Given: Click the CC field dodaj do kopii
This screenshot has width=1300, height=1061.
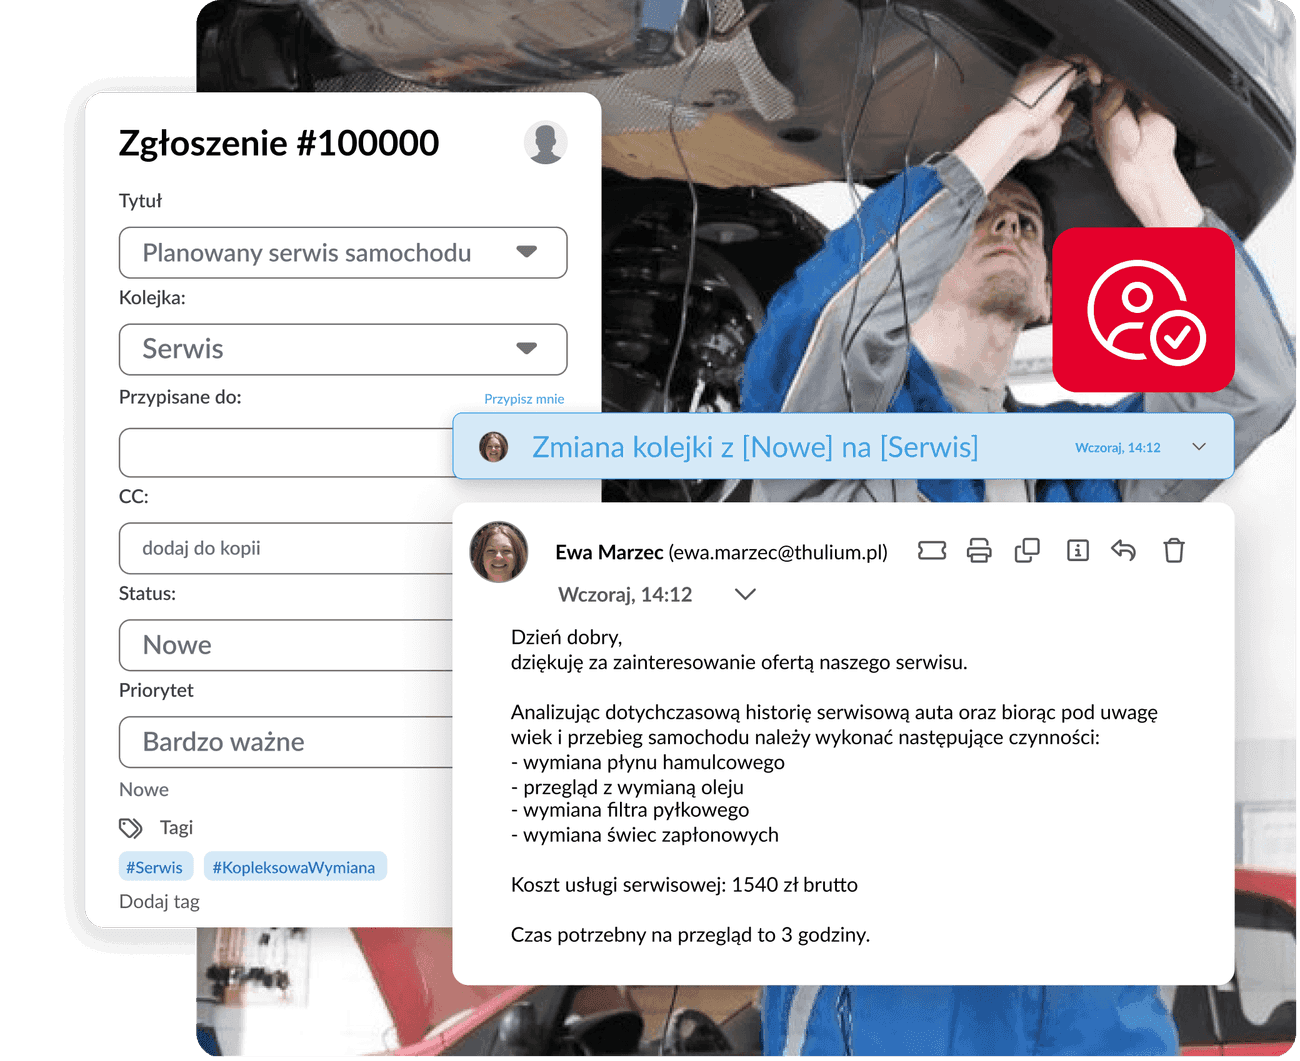Looking at the screenshot, I should tap(286, 548).
